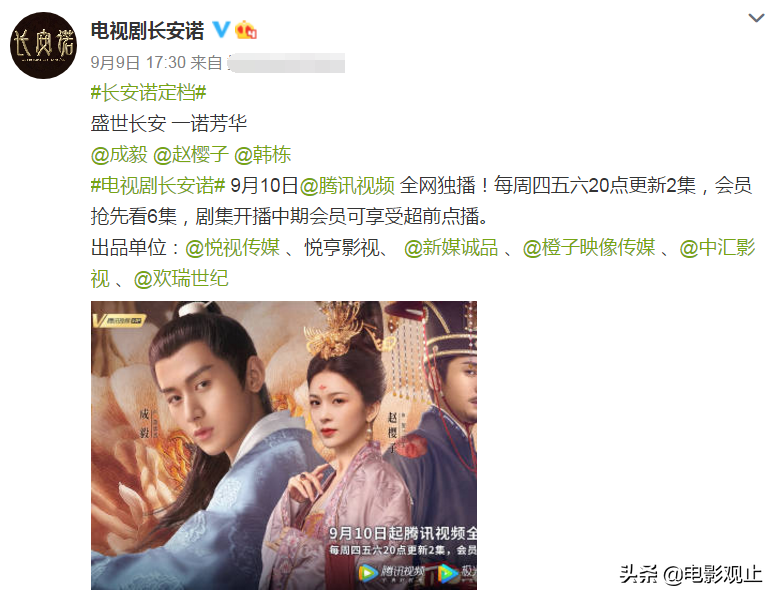Open the 长安诺 profile avatar
Viewport: 779px width, 601px height.
click(44, 45)
